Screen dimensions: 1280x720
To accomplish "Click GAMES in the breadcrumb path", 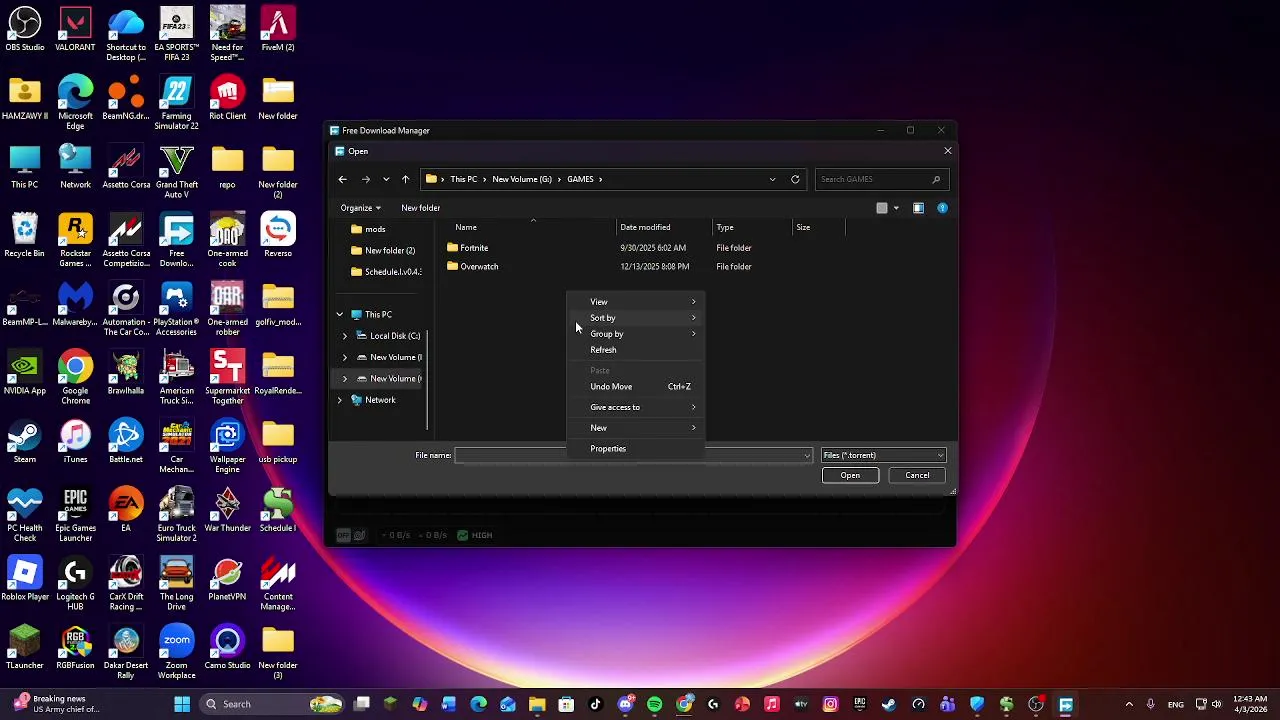I will click(x=580, y=179).
